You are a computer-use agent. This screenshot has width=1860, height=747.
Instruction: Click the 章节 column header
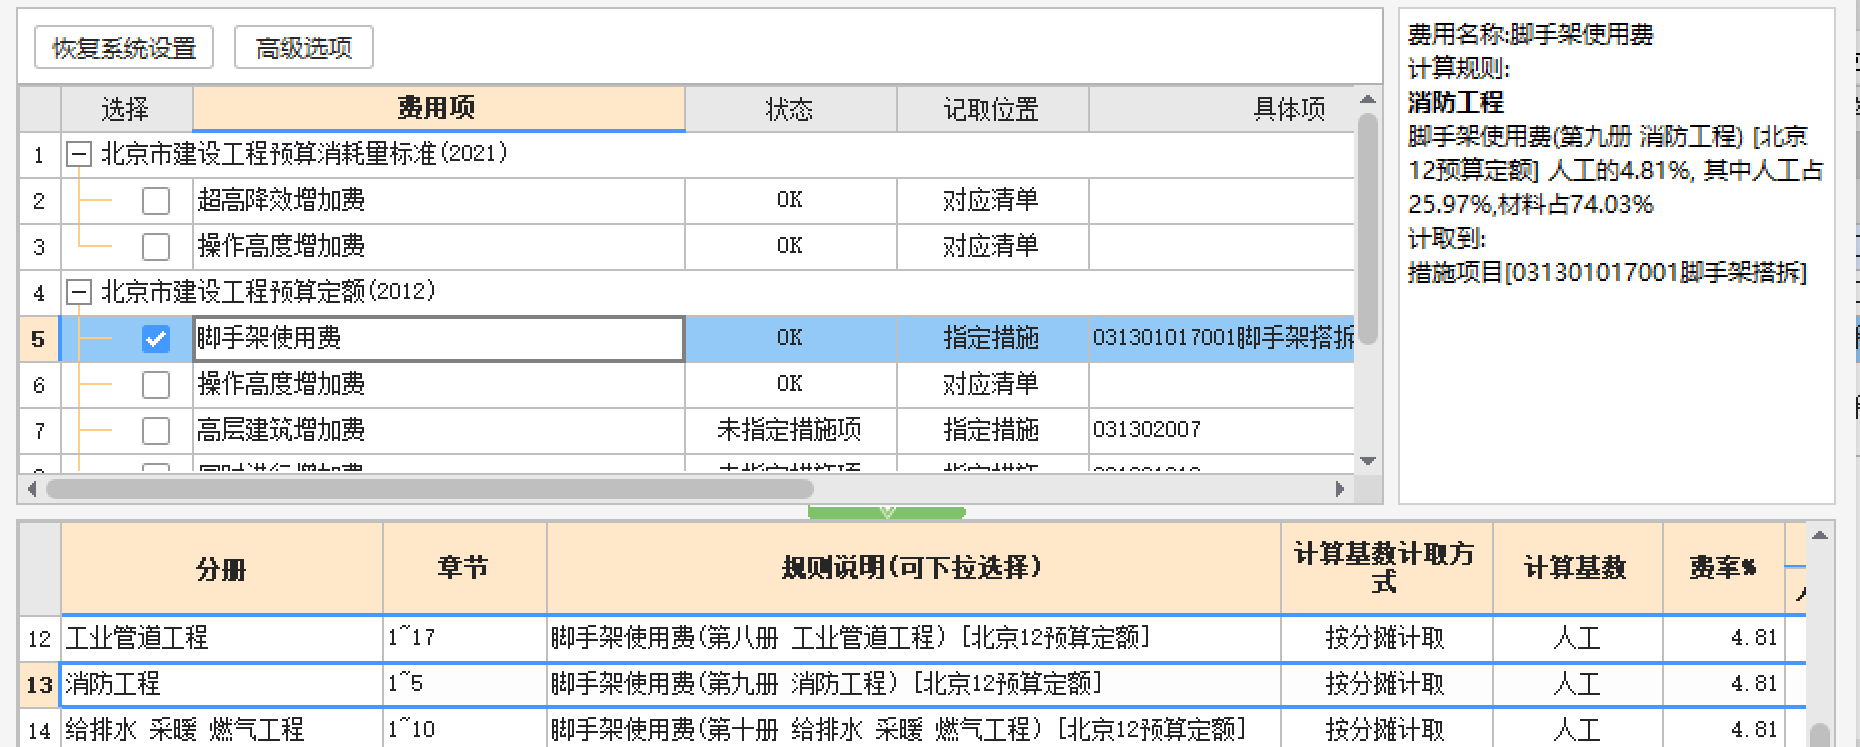(x=464, y=568)
